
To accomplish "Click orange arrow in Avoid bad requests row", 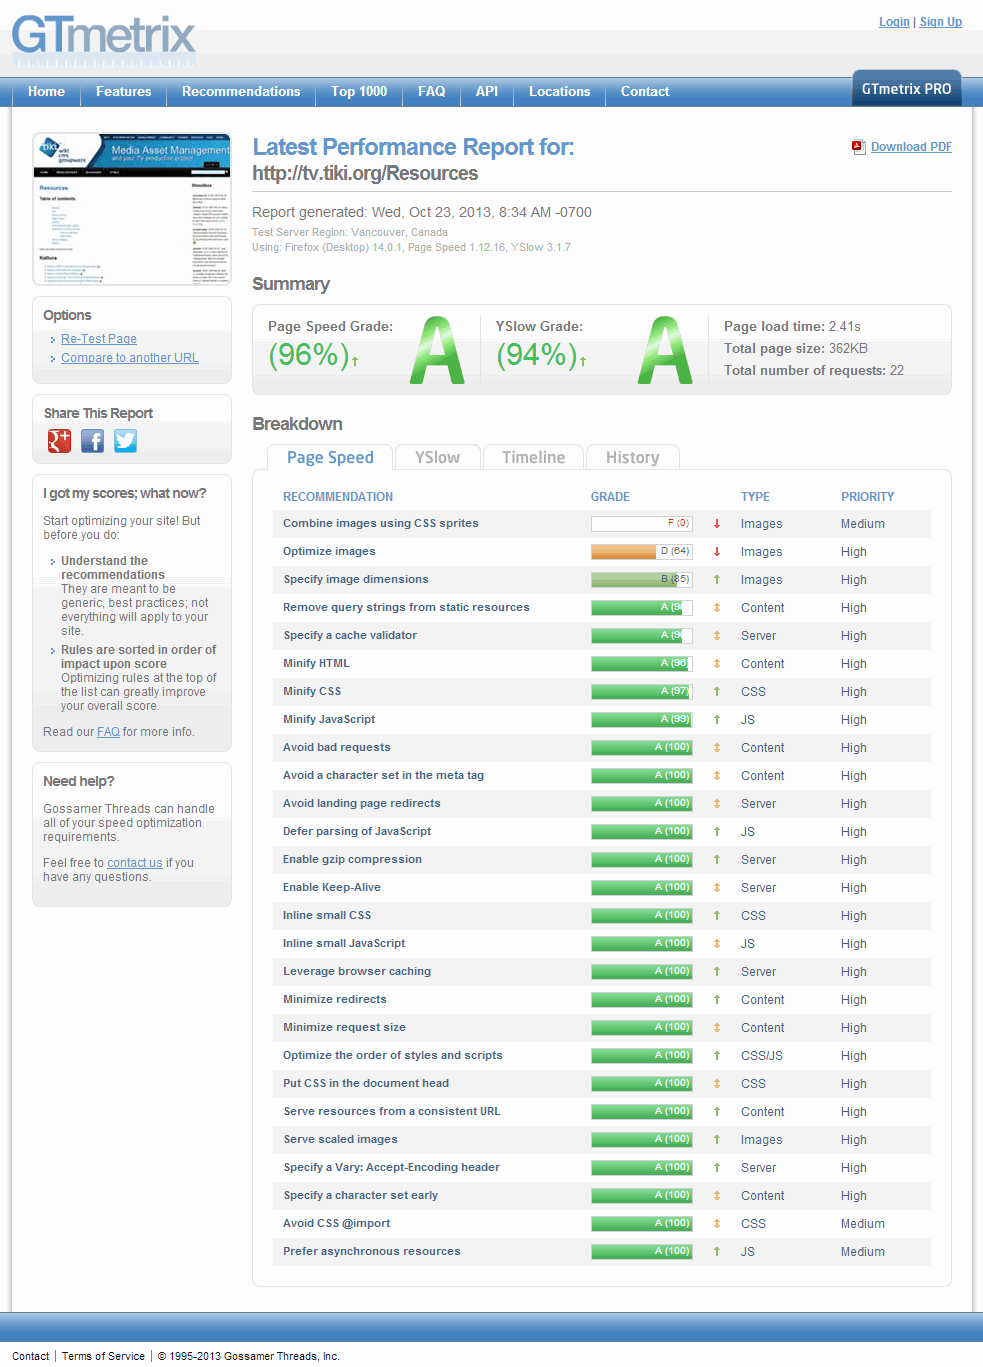I will click(717, 748).
